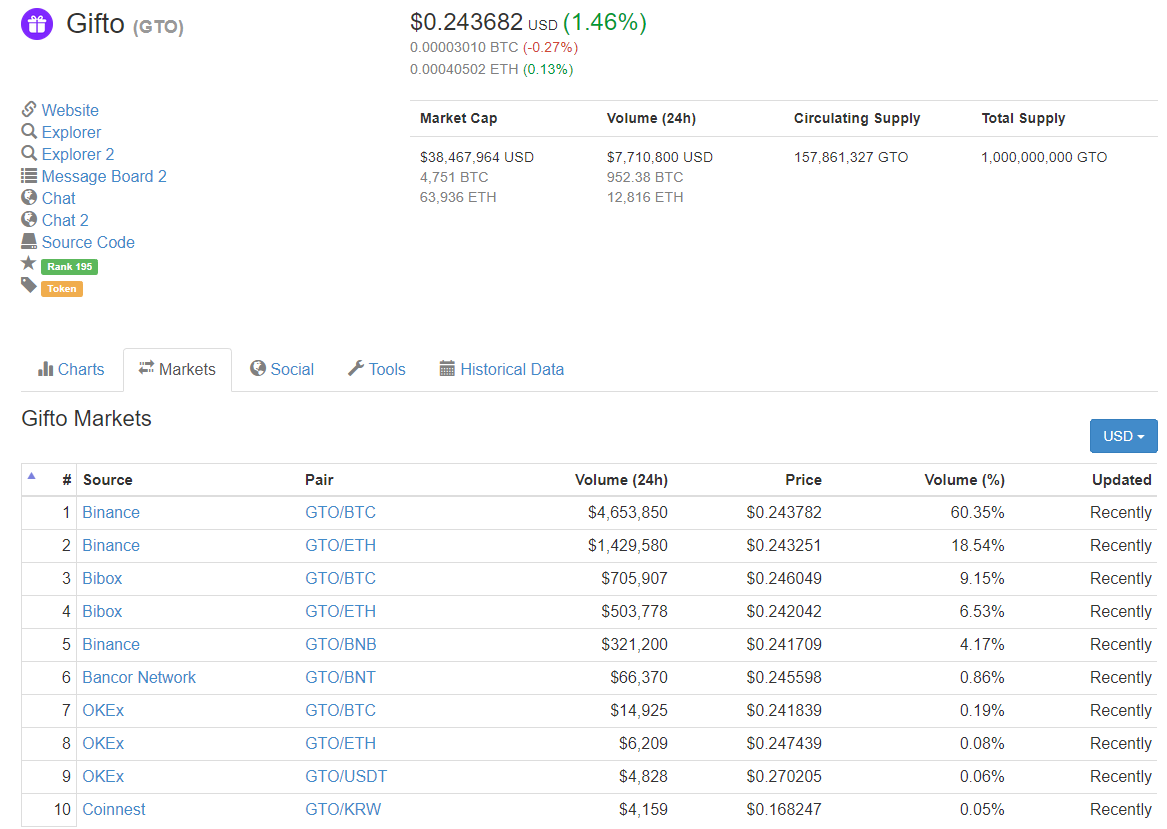Screen dimensions: 1167x829
Task: Sort table by Pair column header
Action: pyautogui.click(x=319, y=480)
